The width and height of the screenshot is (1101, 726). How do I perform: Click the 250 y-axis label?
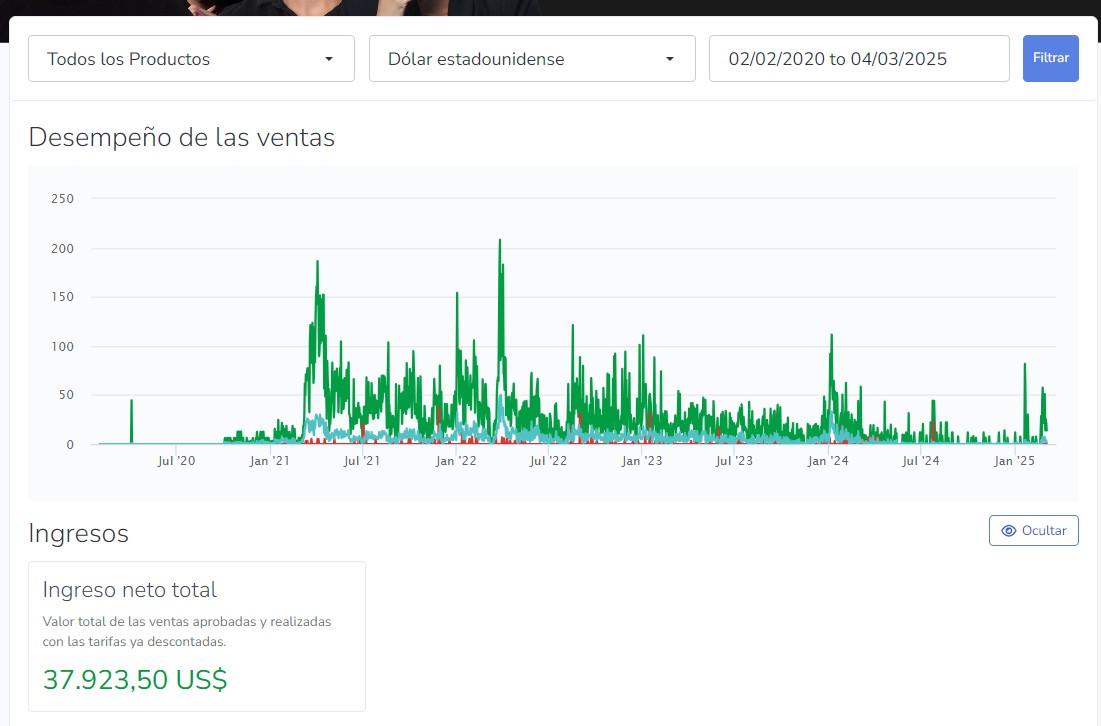click(62, 199)
